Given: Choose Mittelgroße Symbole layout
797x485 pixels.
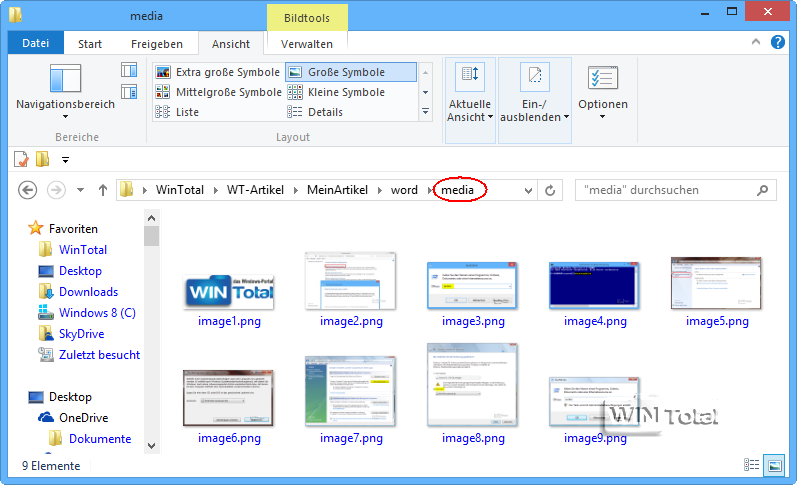Looking at the screenshot, I should (x=218, y=92).
